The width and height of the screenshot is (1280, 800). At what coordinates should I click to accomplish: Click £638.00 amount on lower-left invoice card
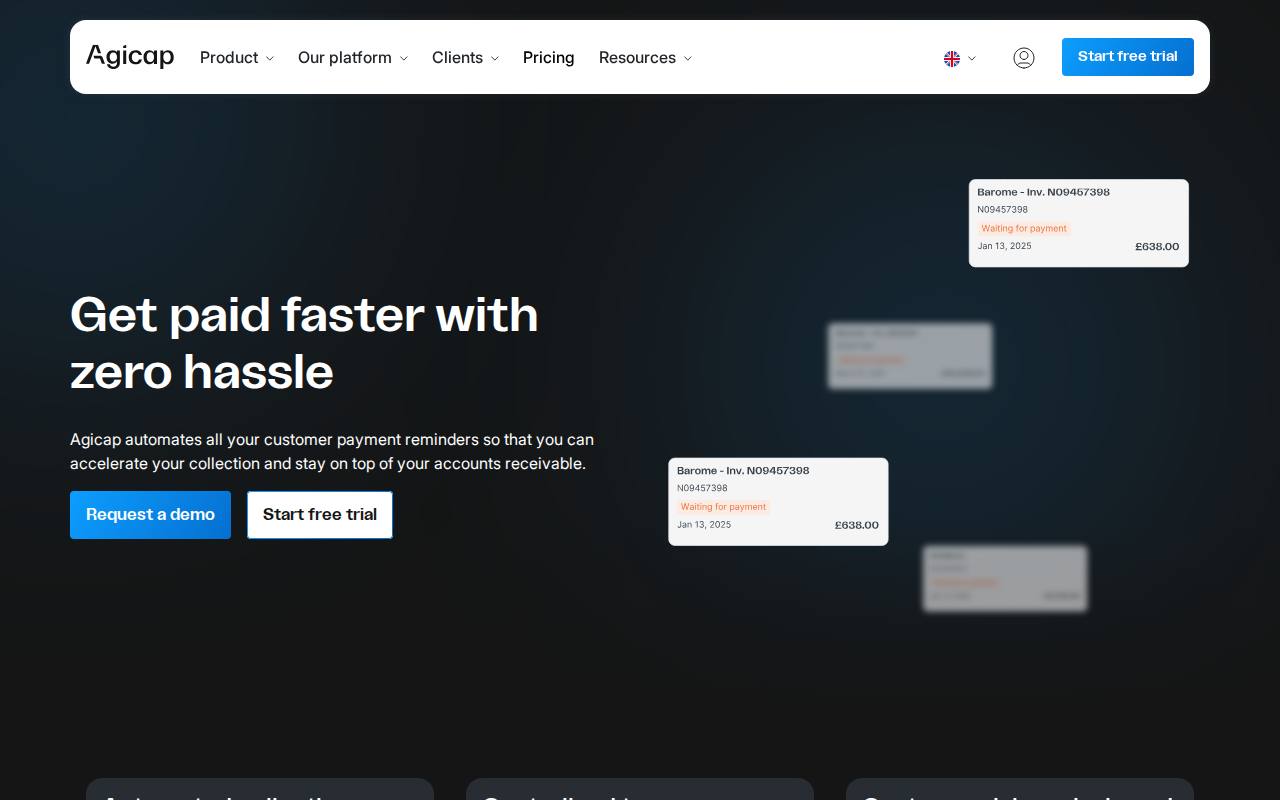(857, 525)
